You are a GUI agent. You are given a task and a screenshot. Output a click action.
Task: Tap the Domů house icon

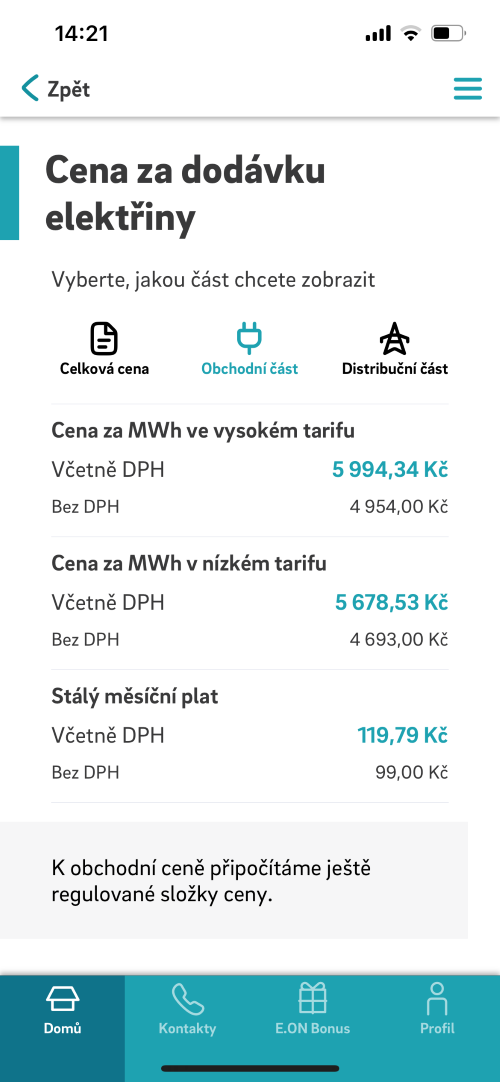tap(63, 999)
